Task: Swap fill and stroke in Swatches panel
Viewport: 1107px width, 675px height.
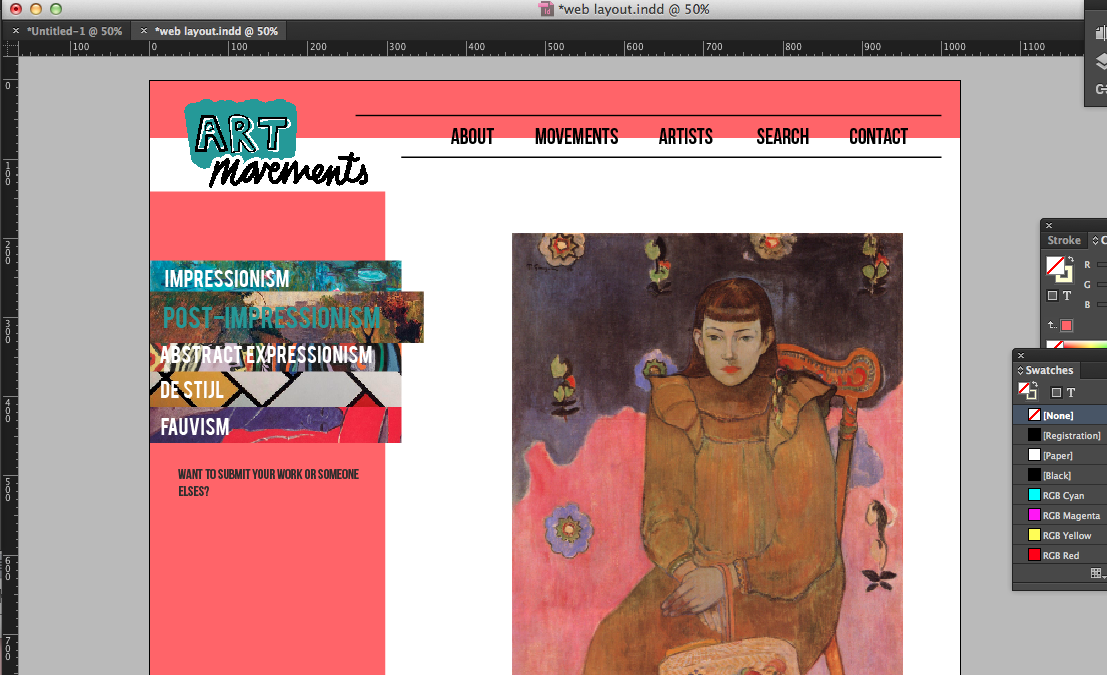Action: pyautogui.click(x=1034, y=385)
